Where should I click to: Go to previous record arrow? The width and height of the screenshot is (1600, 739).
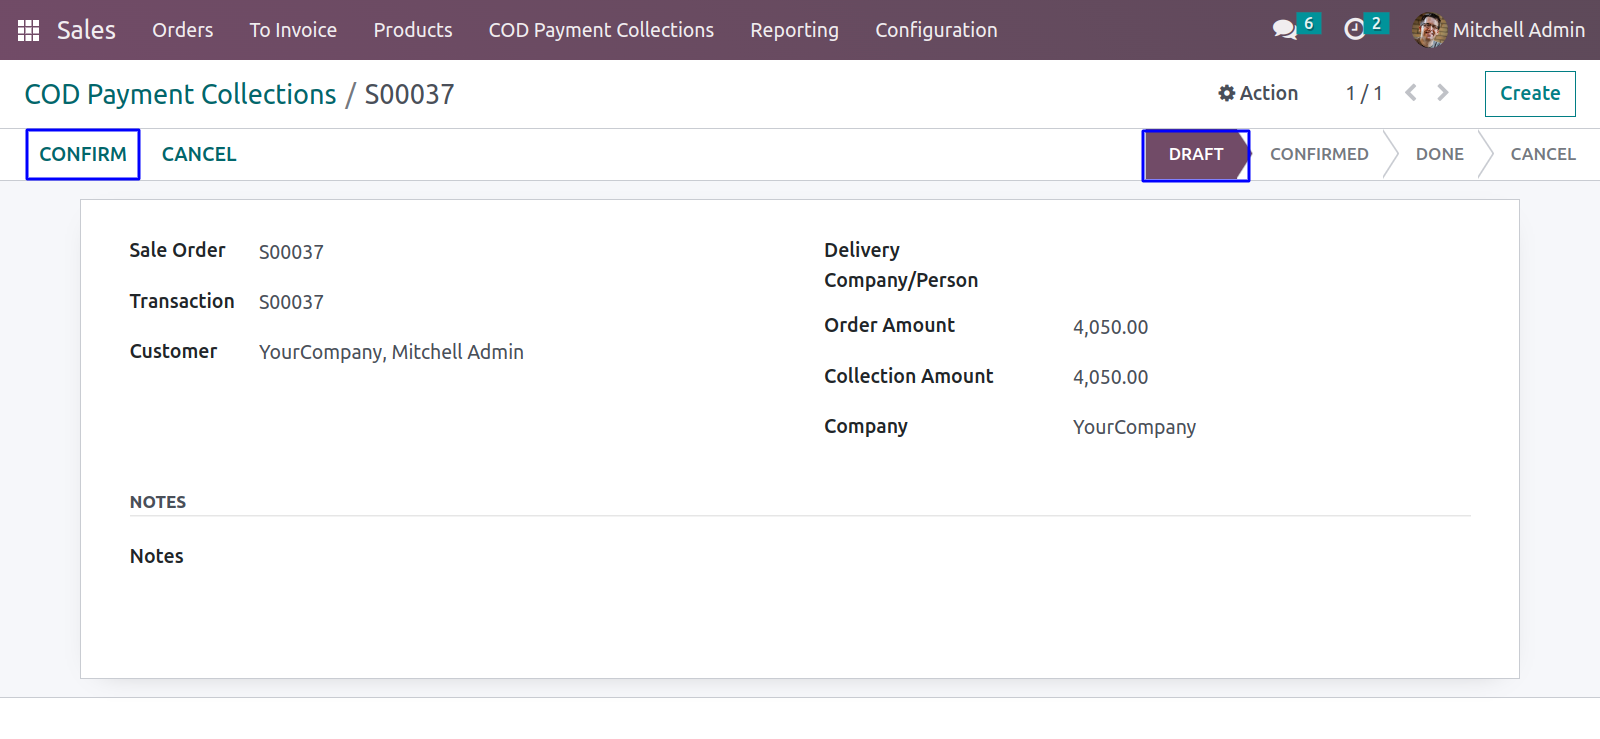[1411, 93]
